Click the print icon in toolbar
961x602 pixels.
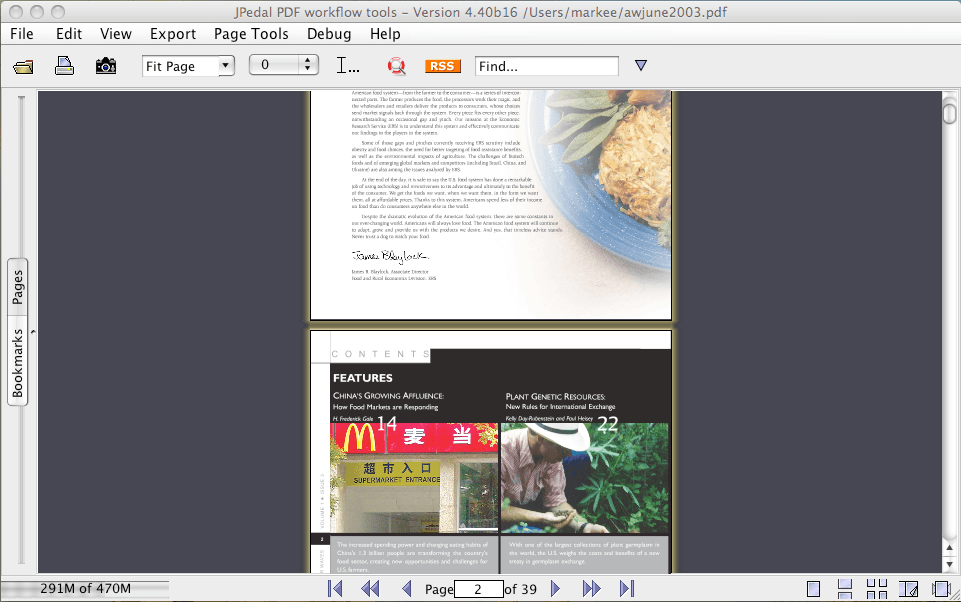pos(64,67)
